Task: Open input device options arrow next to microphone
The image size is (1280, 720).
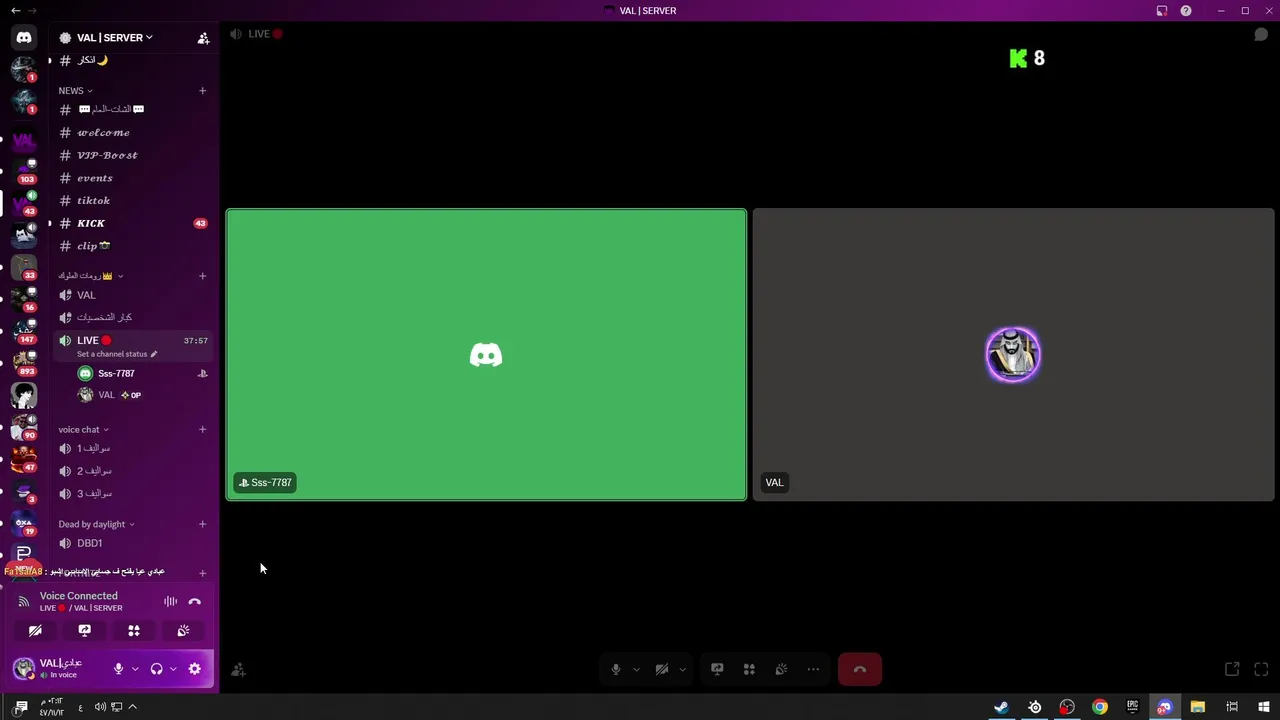Action: point(135,669)
